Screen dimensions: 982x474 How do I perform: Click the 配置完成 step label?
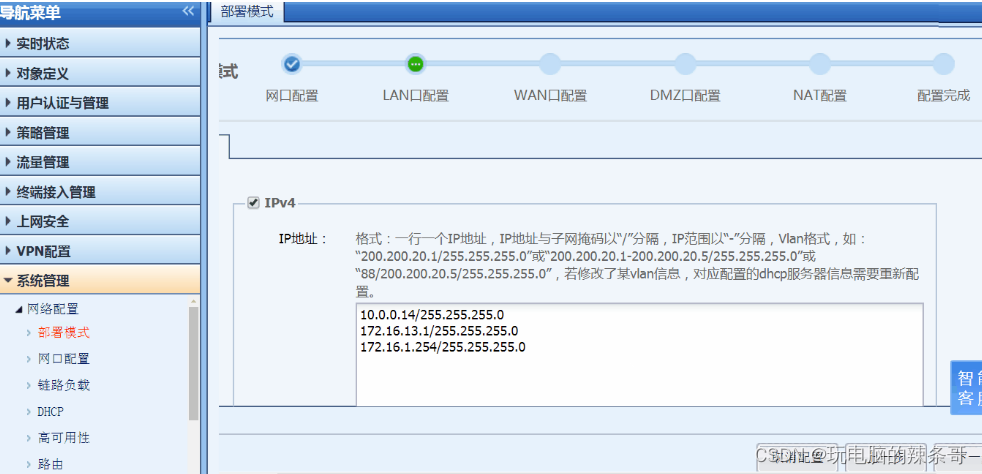(x=943, y=96)
